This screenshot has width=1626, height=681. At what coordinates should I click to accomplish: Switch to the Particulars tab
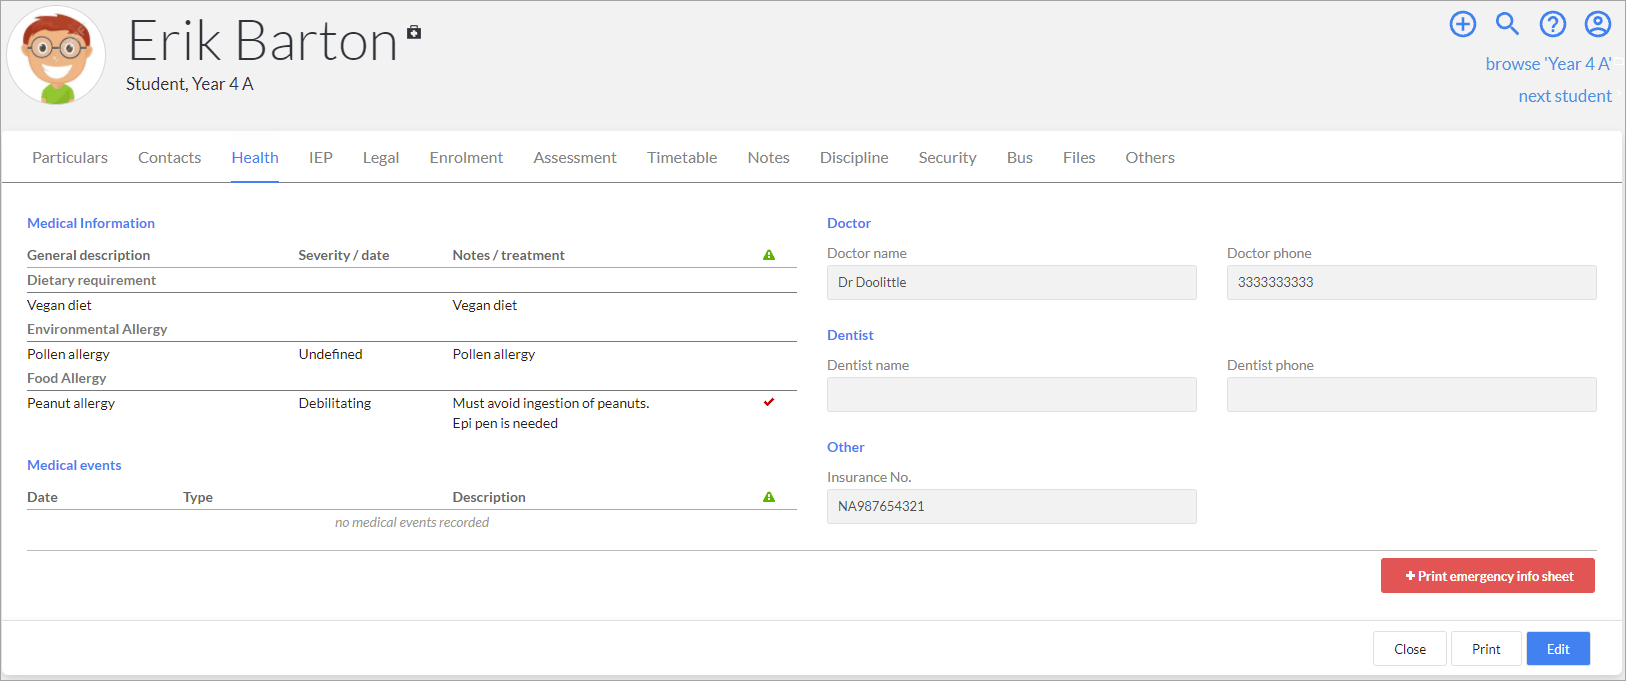point(70,157)
